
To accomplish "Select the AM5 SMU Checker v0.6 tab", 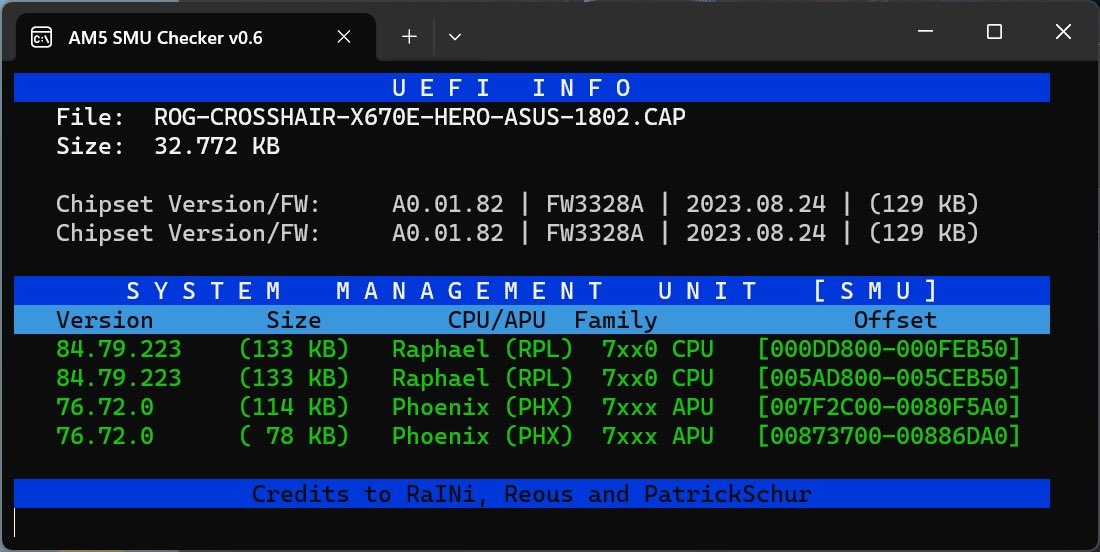I will tap(165, 37).
